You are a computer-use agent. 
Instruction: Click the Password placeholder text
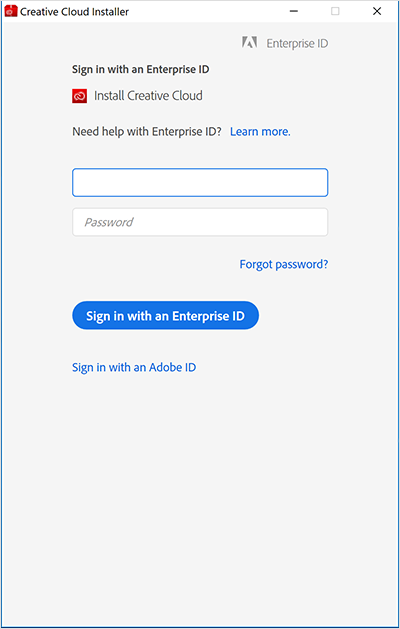109,222
